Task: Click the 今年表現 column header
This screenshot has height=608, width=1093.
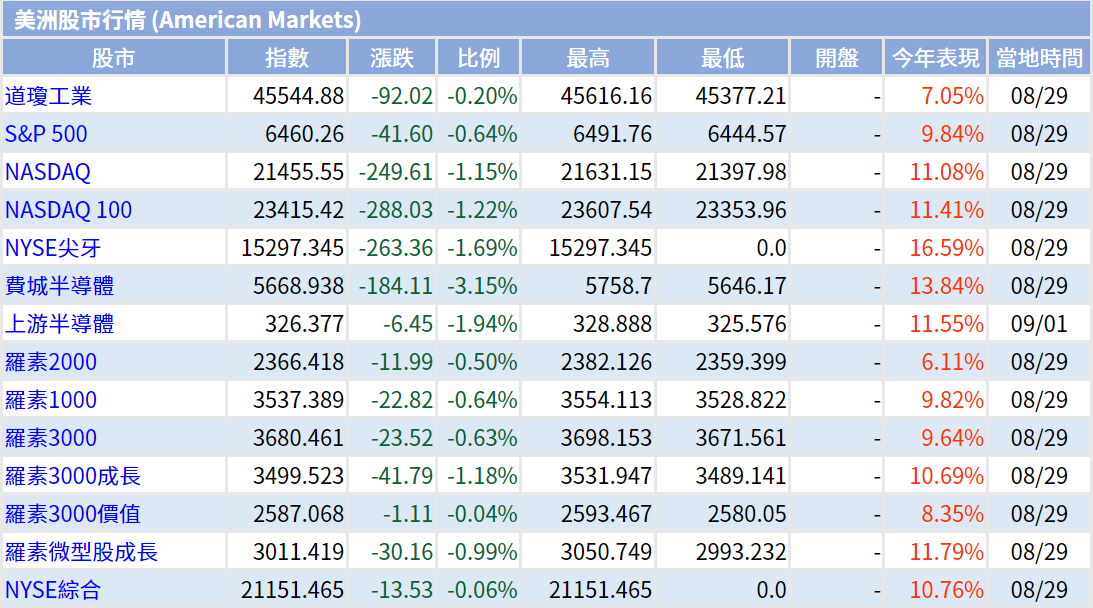Action: [935, 58]
